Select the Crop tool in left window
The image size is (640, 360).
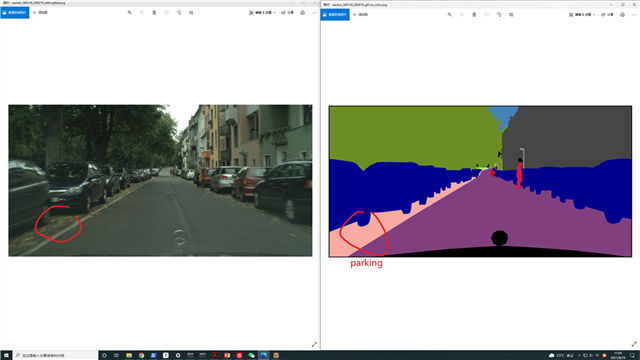click(x=191, y=13)
